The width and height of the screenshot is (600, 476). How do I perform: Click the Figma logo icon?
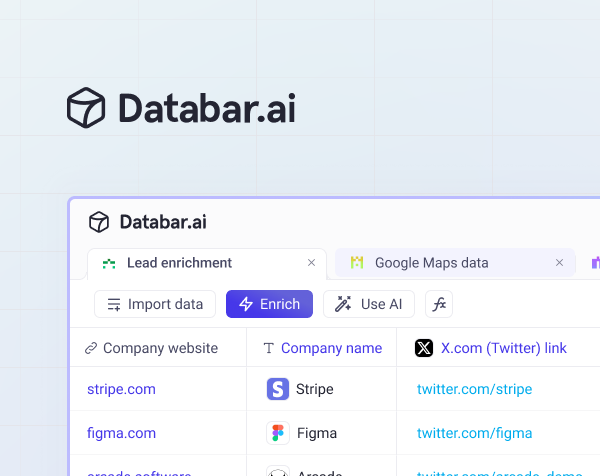click(x=278, y=433)
